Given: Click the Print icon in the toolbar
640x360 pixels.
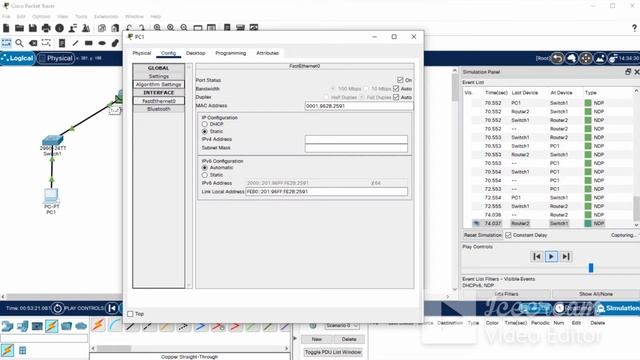Looking at the screenshot, I should [46, 28].
